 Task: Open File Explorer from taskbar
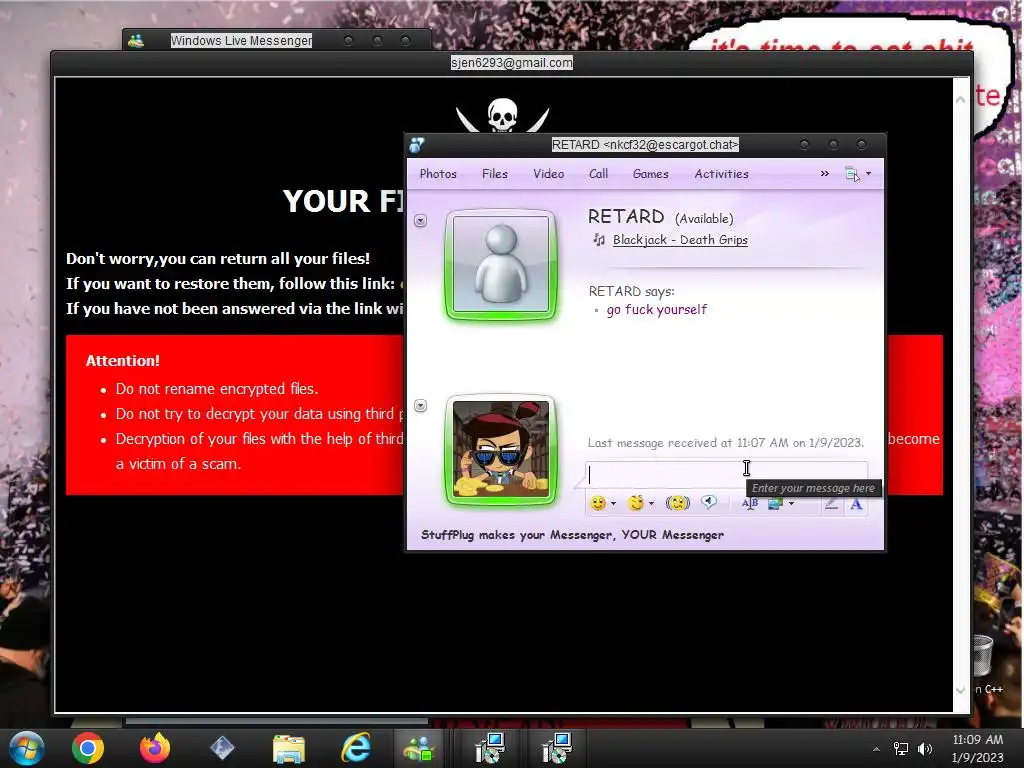pyautogui.click(x=289, y=748)
